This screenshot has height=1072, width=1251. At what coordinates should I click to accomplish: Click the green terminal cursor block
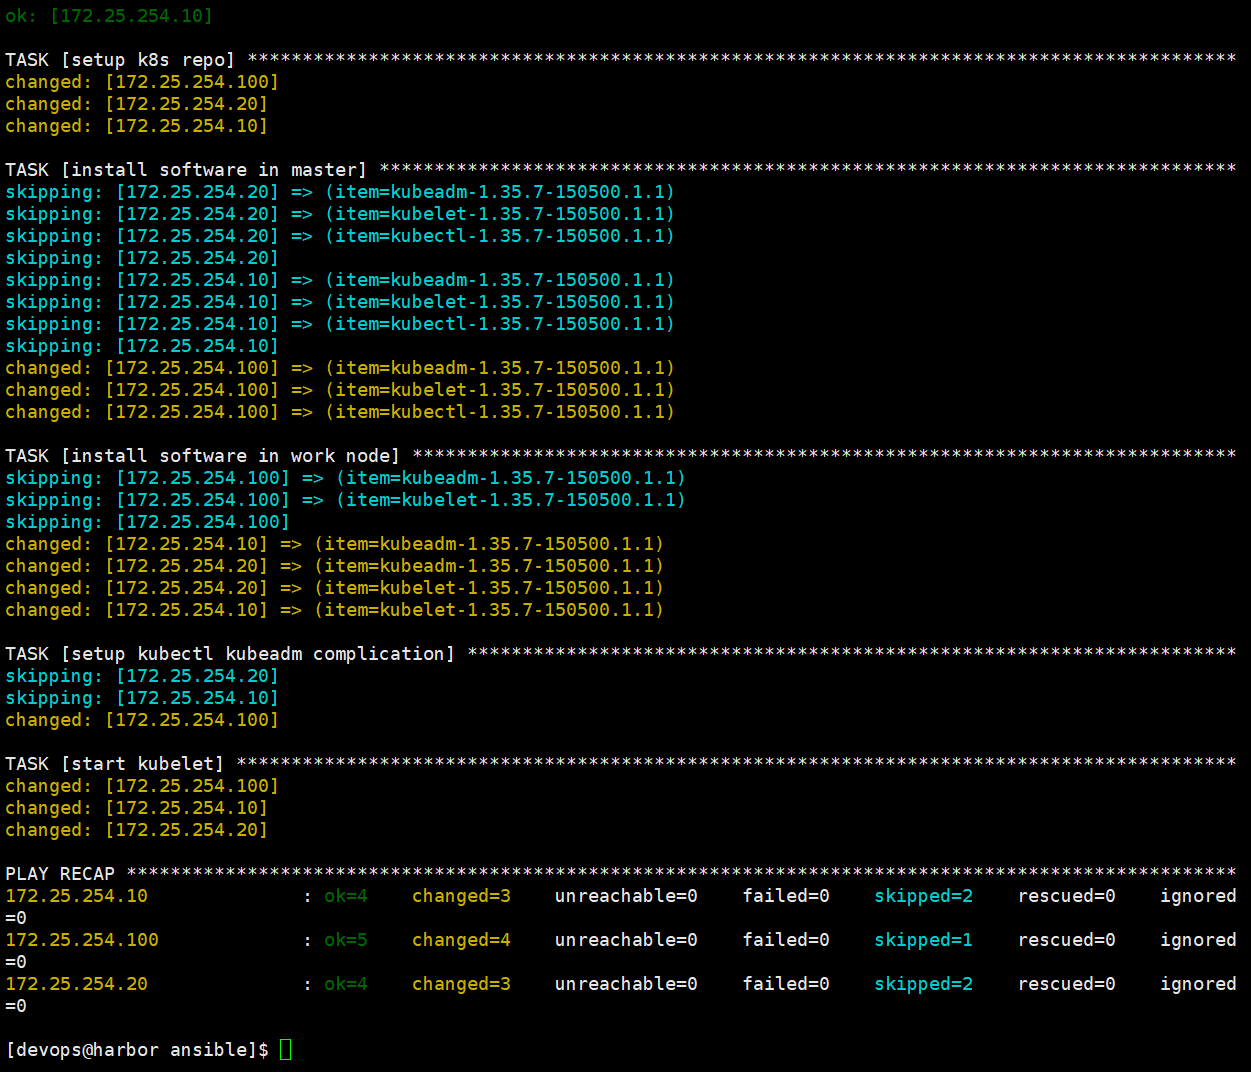pos(285,1049)
